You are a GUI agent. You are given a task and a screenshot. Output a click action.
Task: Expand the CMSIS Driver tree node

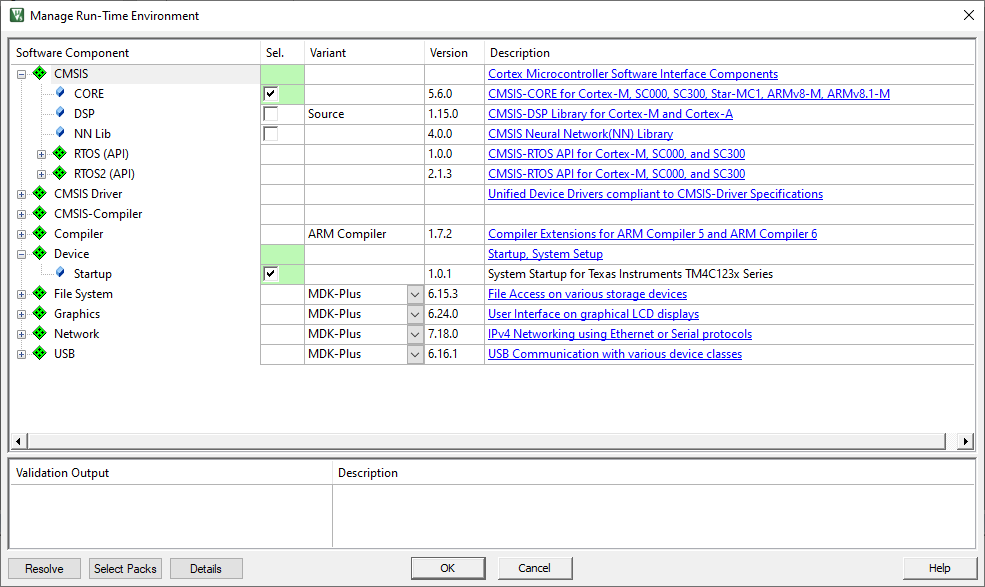pos(21,194)
